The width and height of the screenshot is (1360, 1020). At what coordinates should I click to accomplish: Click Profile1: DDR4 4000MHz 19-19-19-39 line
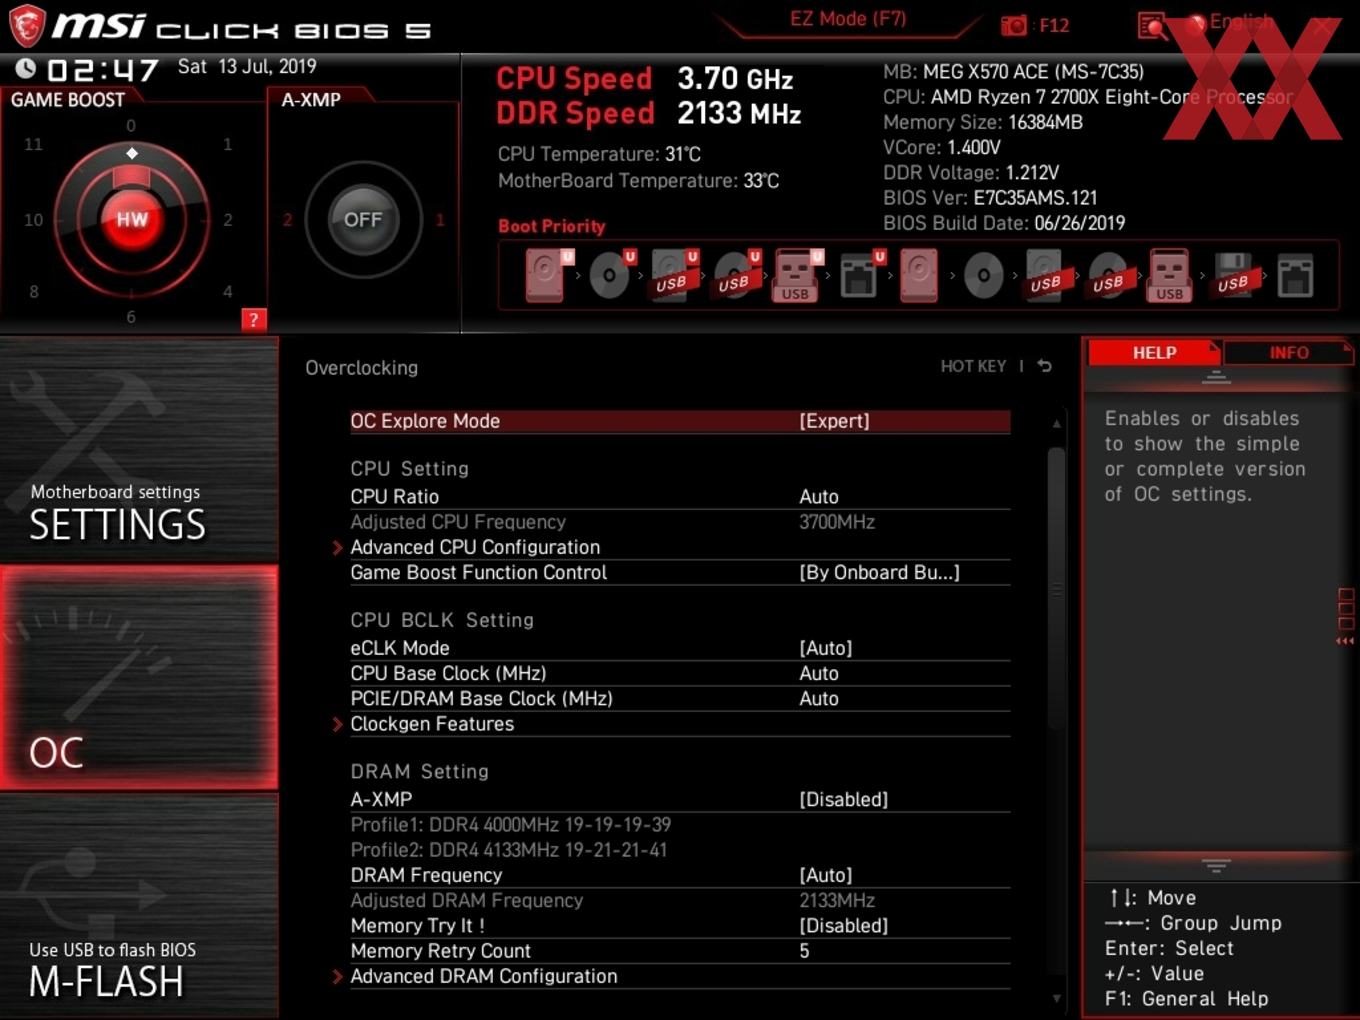511,825
